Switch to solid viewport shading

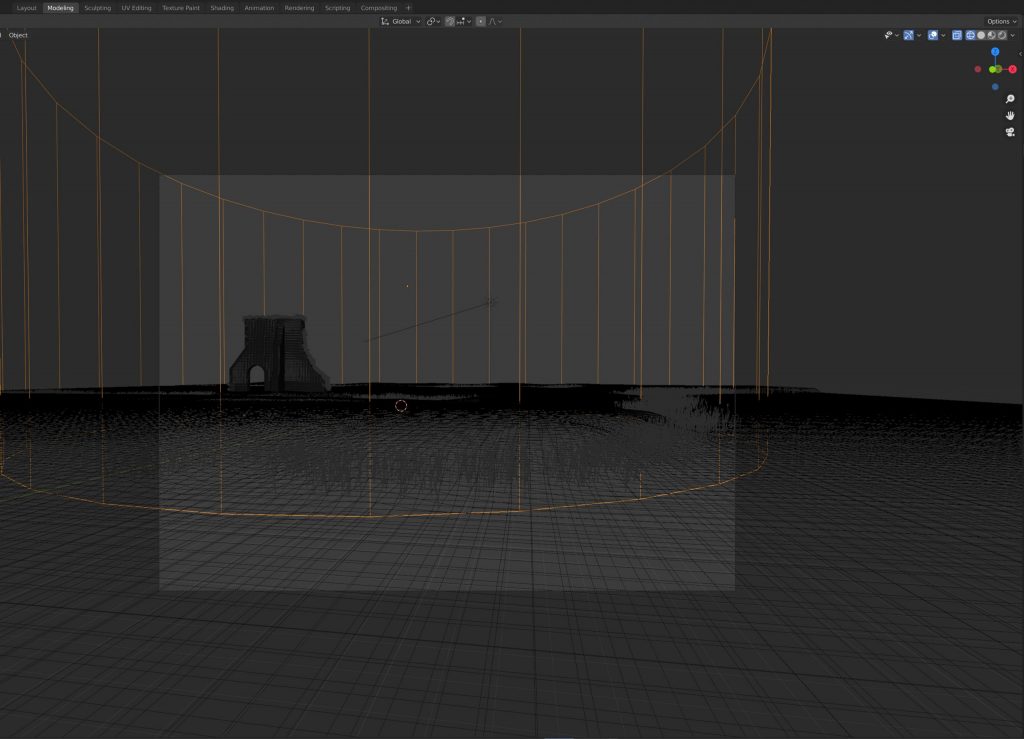tap(981, 35)
